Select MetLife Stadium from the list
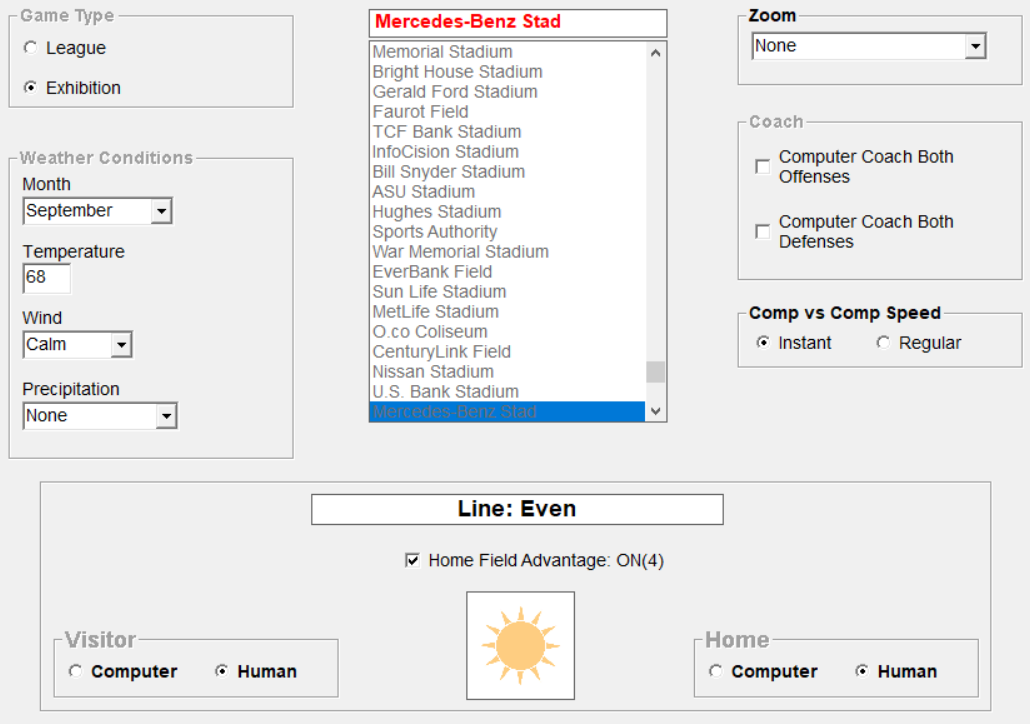This screenshot has height=724, width=1030. (435, 312)
